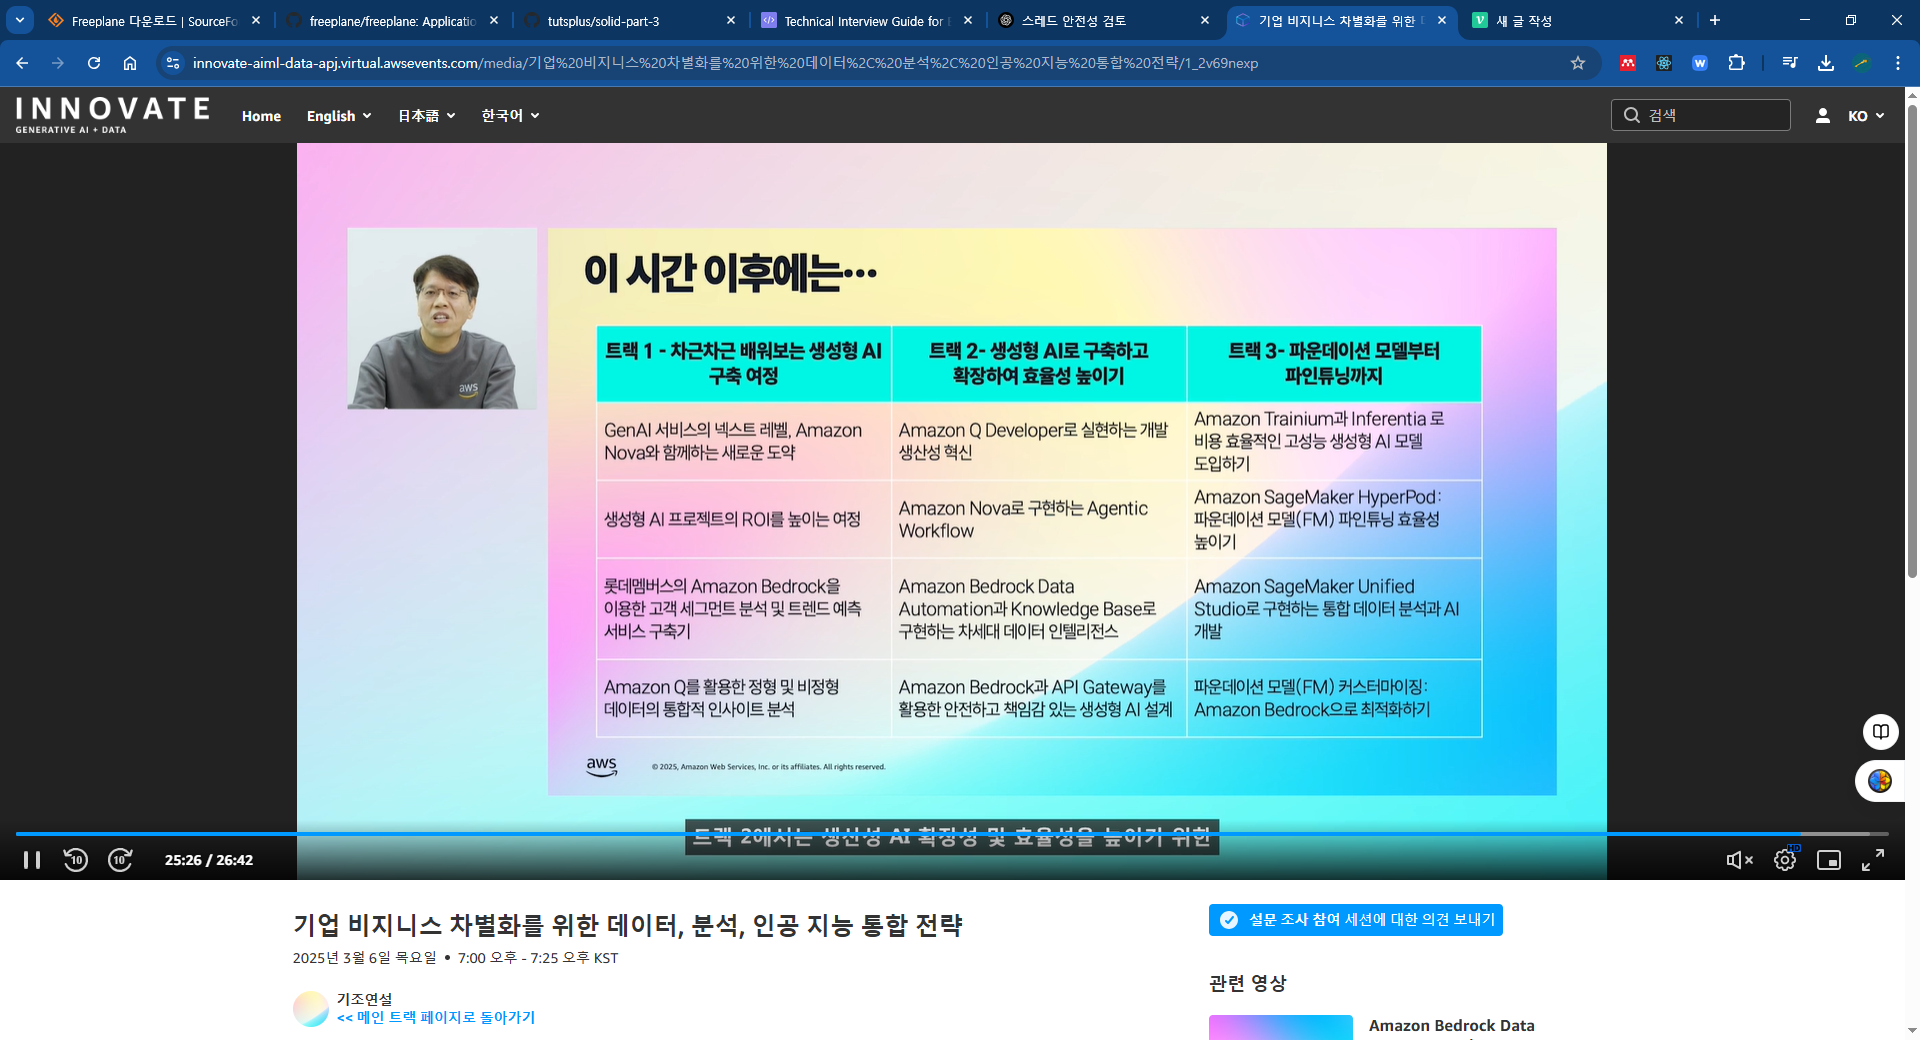This screenshot has height=1040, width=1920.
Task: Click the 기조연설 label
Action: [x=365, y=999]
